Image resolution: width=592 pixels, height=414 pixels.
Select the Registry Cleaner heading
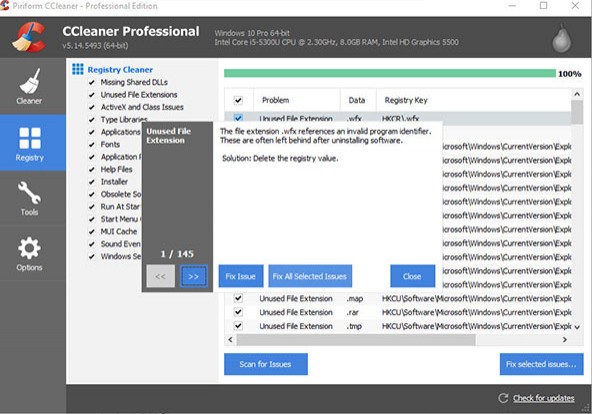click(x=120, y=69)
